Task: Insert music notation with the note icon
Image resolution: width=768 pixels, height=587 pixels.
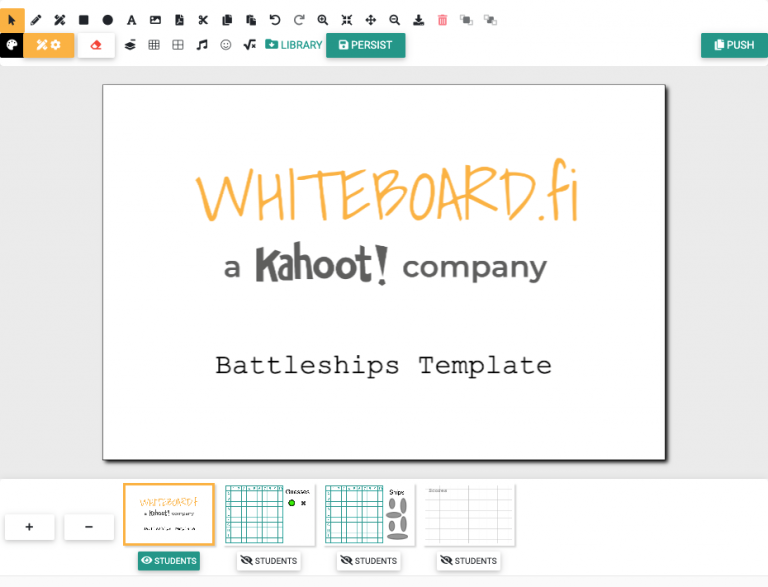Action: click(x=202, y=45)
